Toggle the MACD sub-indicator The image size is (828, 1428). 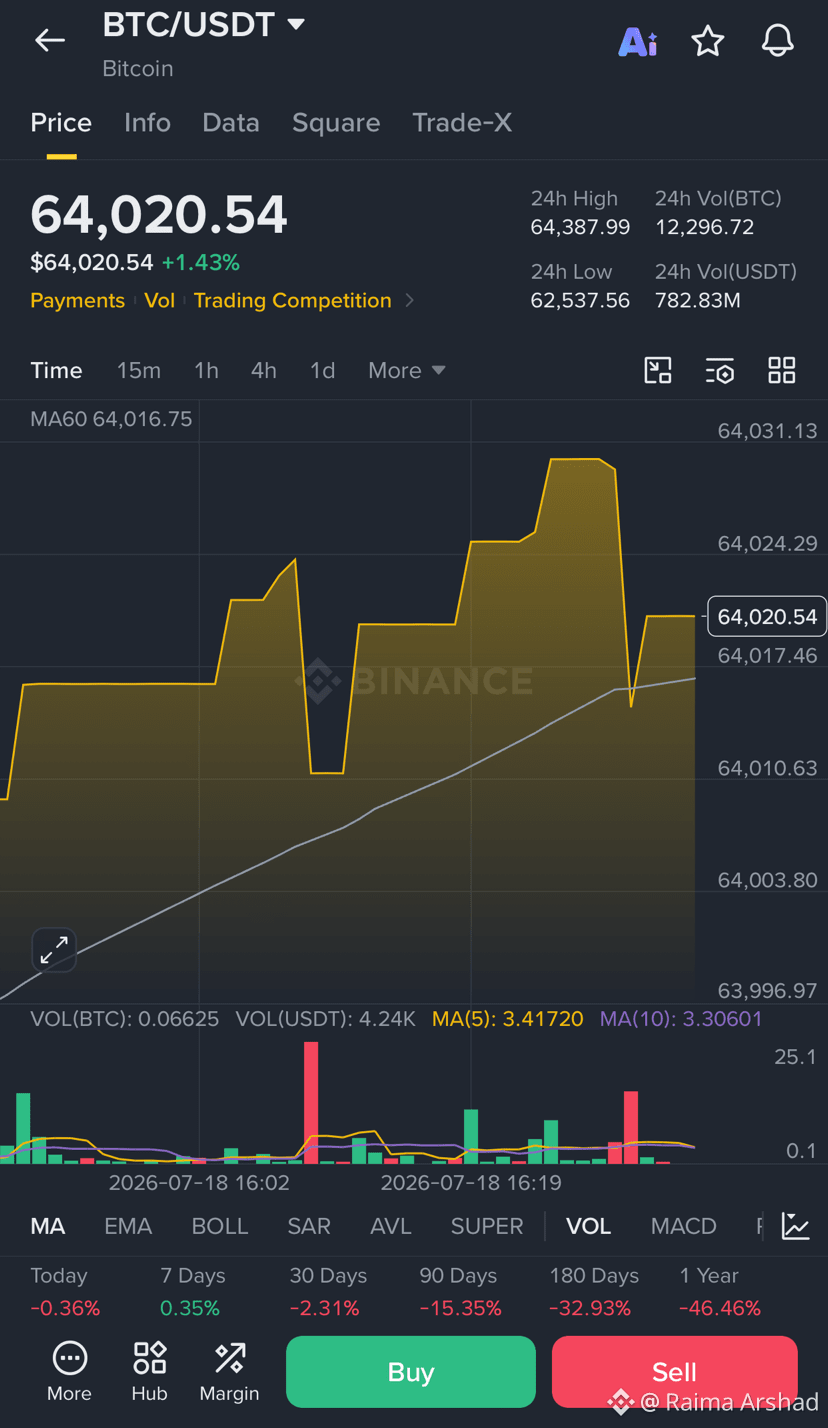pos(684,1226)
